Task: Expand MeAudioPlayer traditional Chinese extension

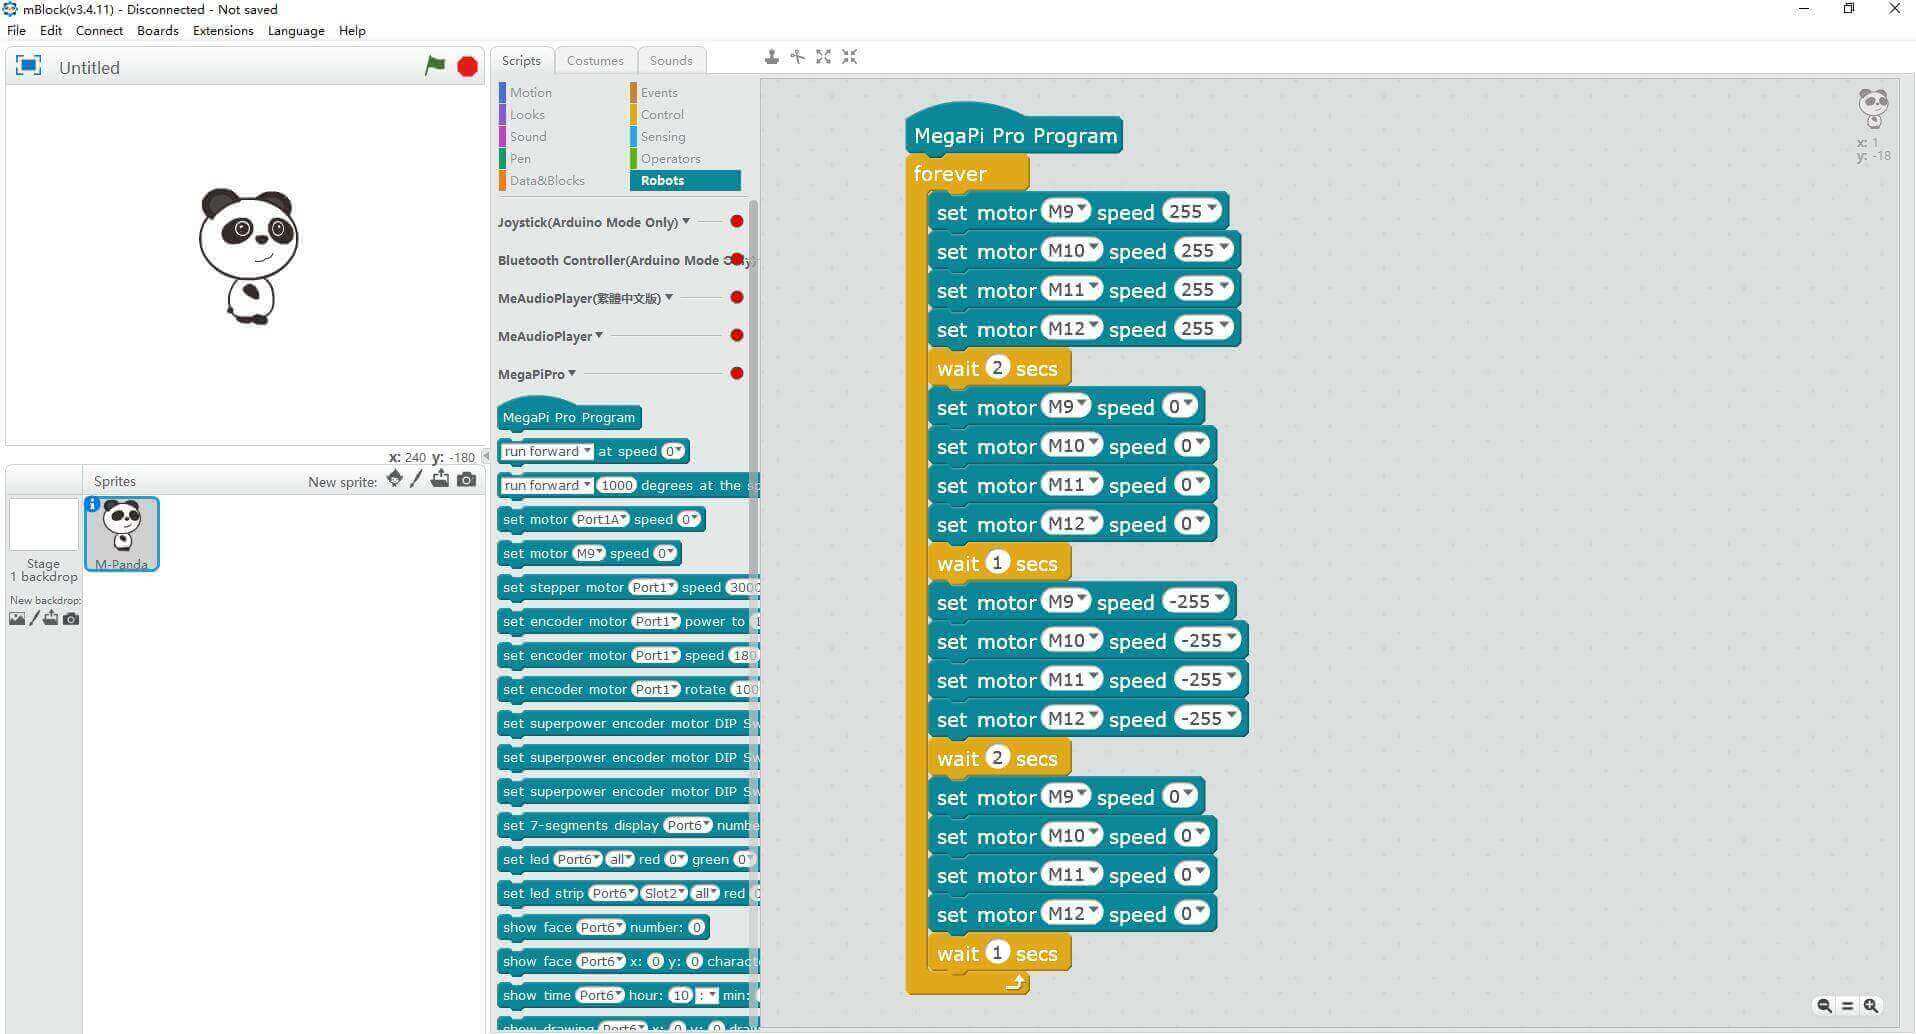Action: (x=669, y=297)
